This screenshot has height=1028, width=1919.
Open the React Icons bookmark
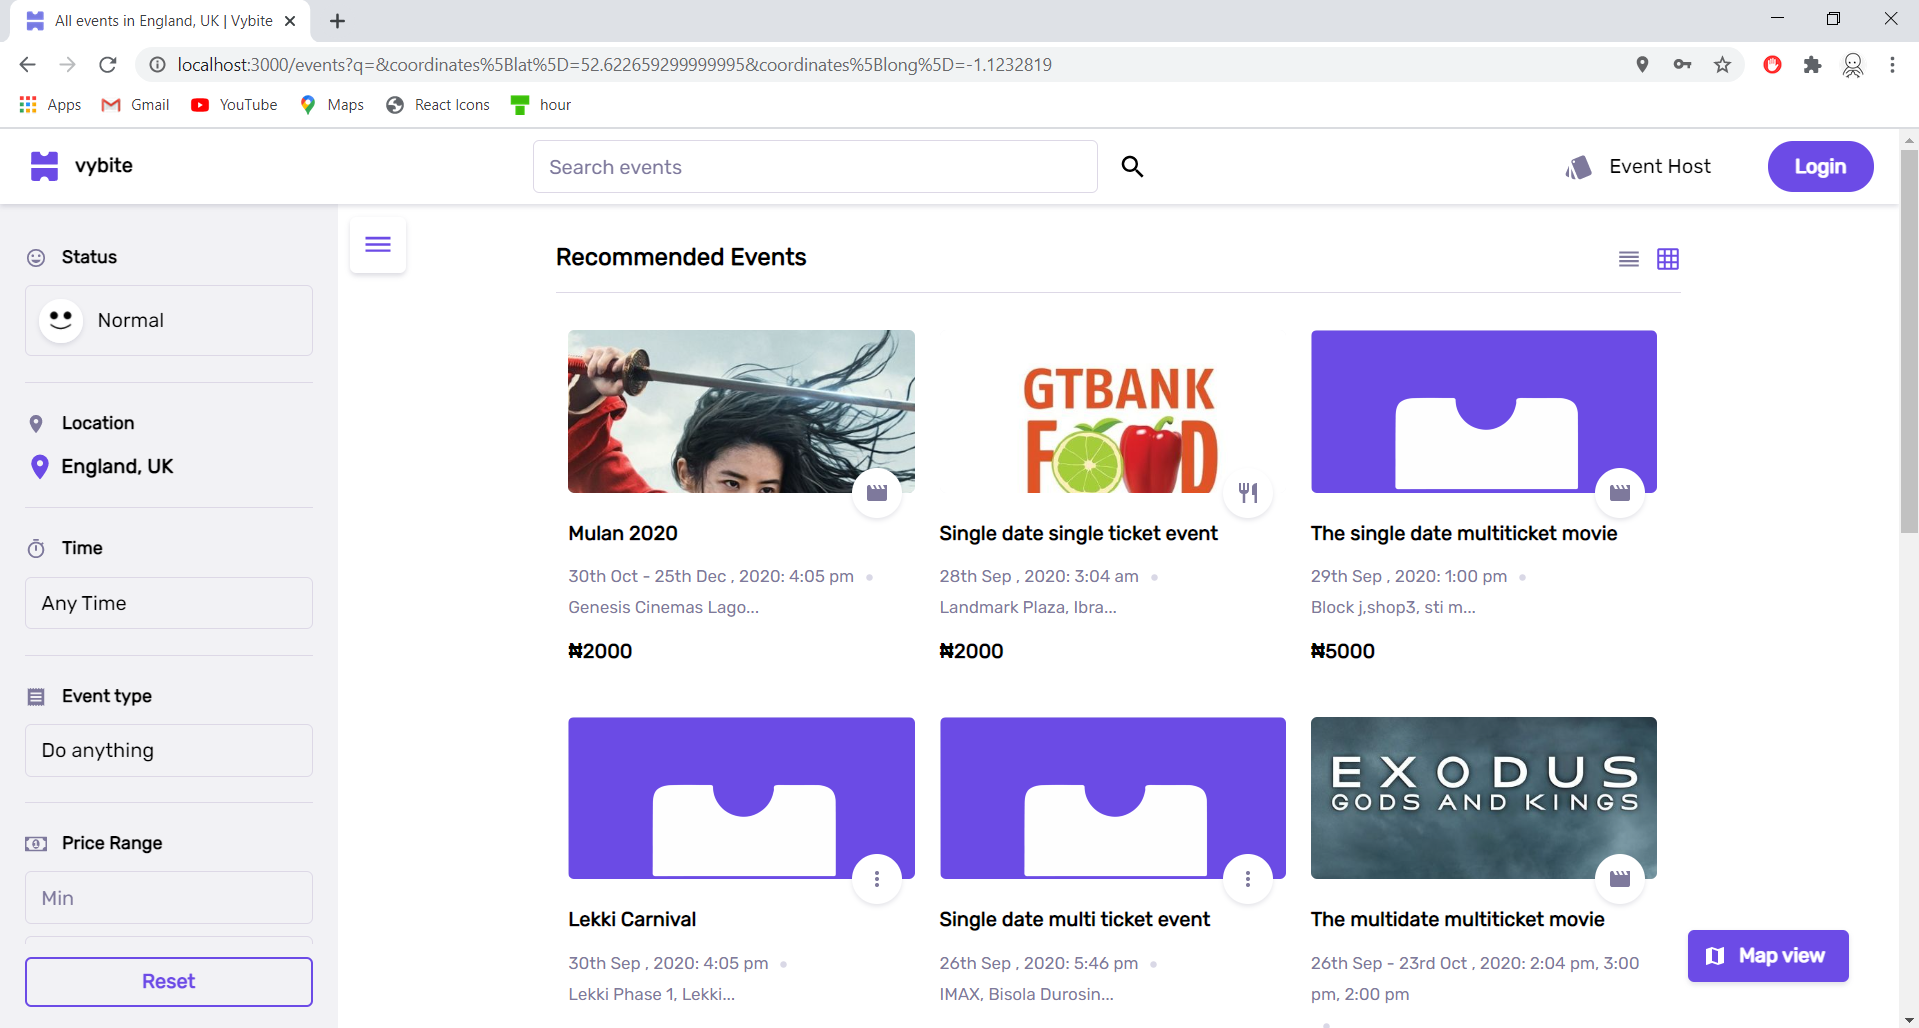point(438,105)
